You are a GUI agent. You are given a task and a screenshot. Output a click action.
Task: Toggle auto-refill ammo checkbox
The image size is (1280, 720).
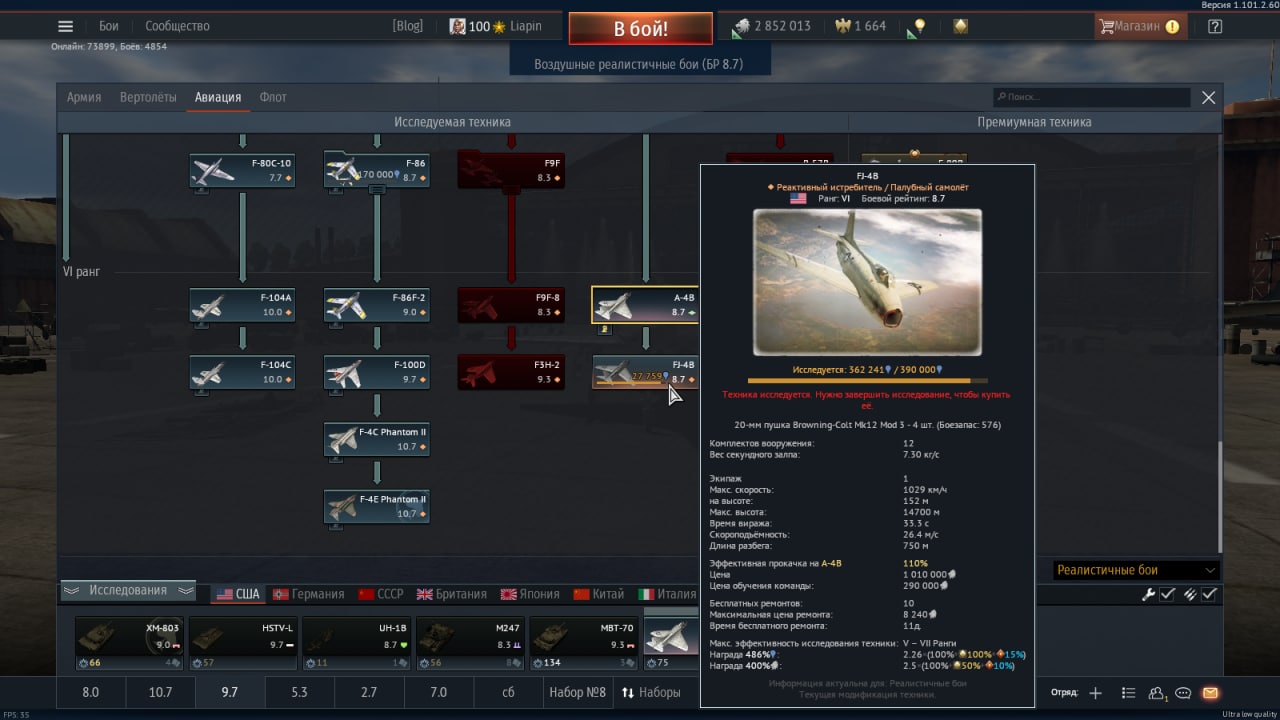(1210, 595)
